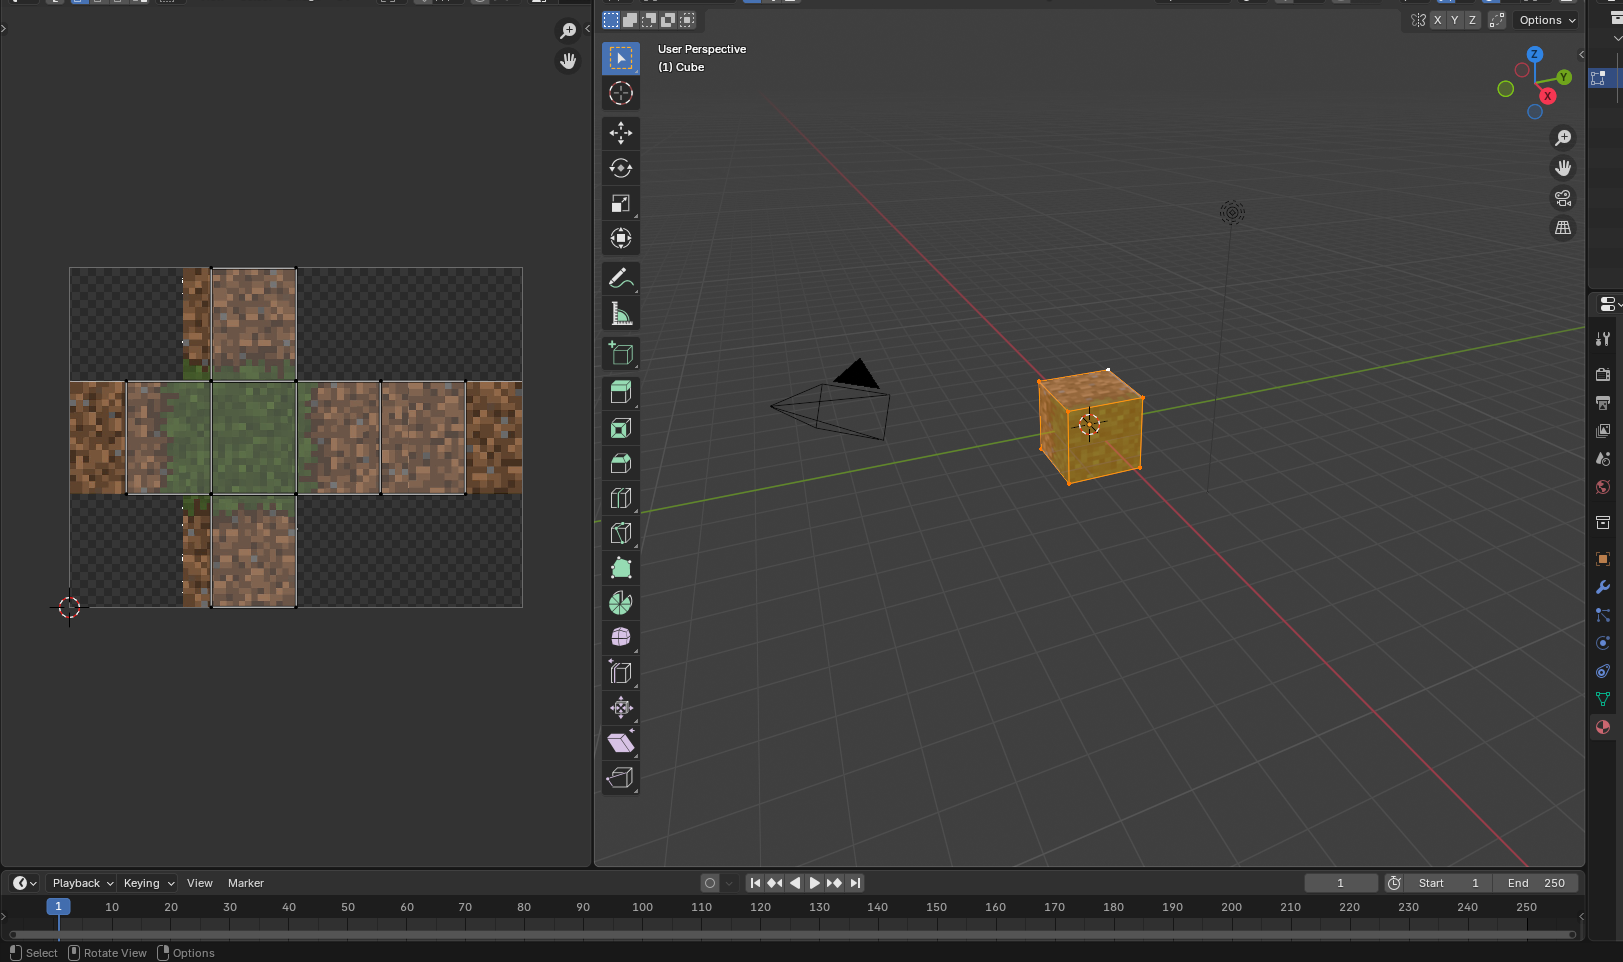Choose the Add Cube tool
The width and height of the screenshot is (1623, 962).
point(621,353)
